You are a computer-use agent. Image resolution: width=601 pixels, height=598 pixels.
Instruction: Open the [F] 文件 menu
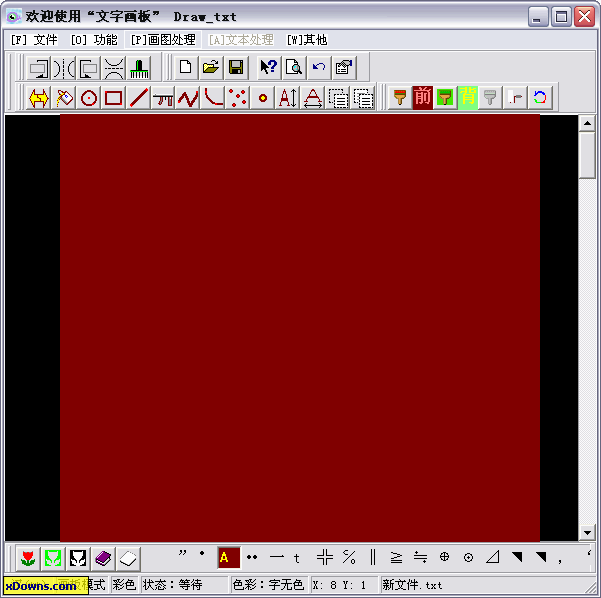(x=34, y=40)
